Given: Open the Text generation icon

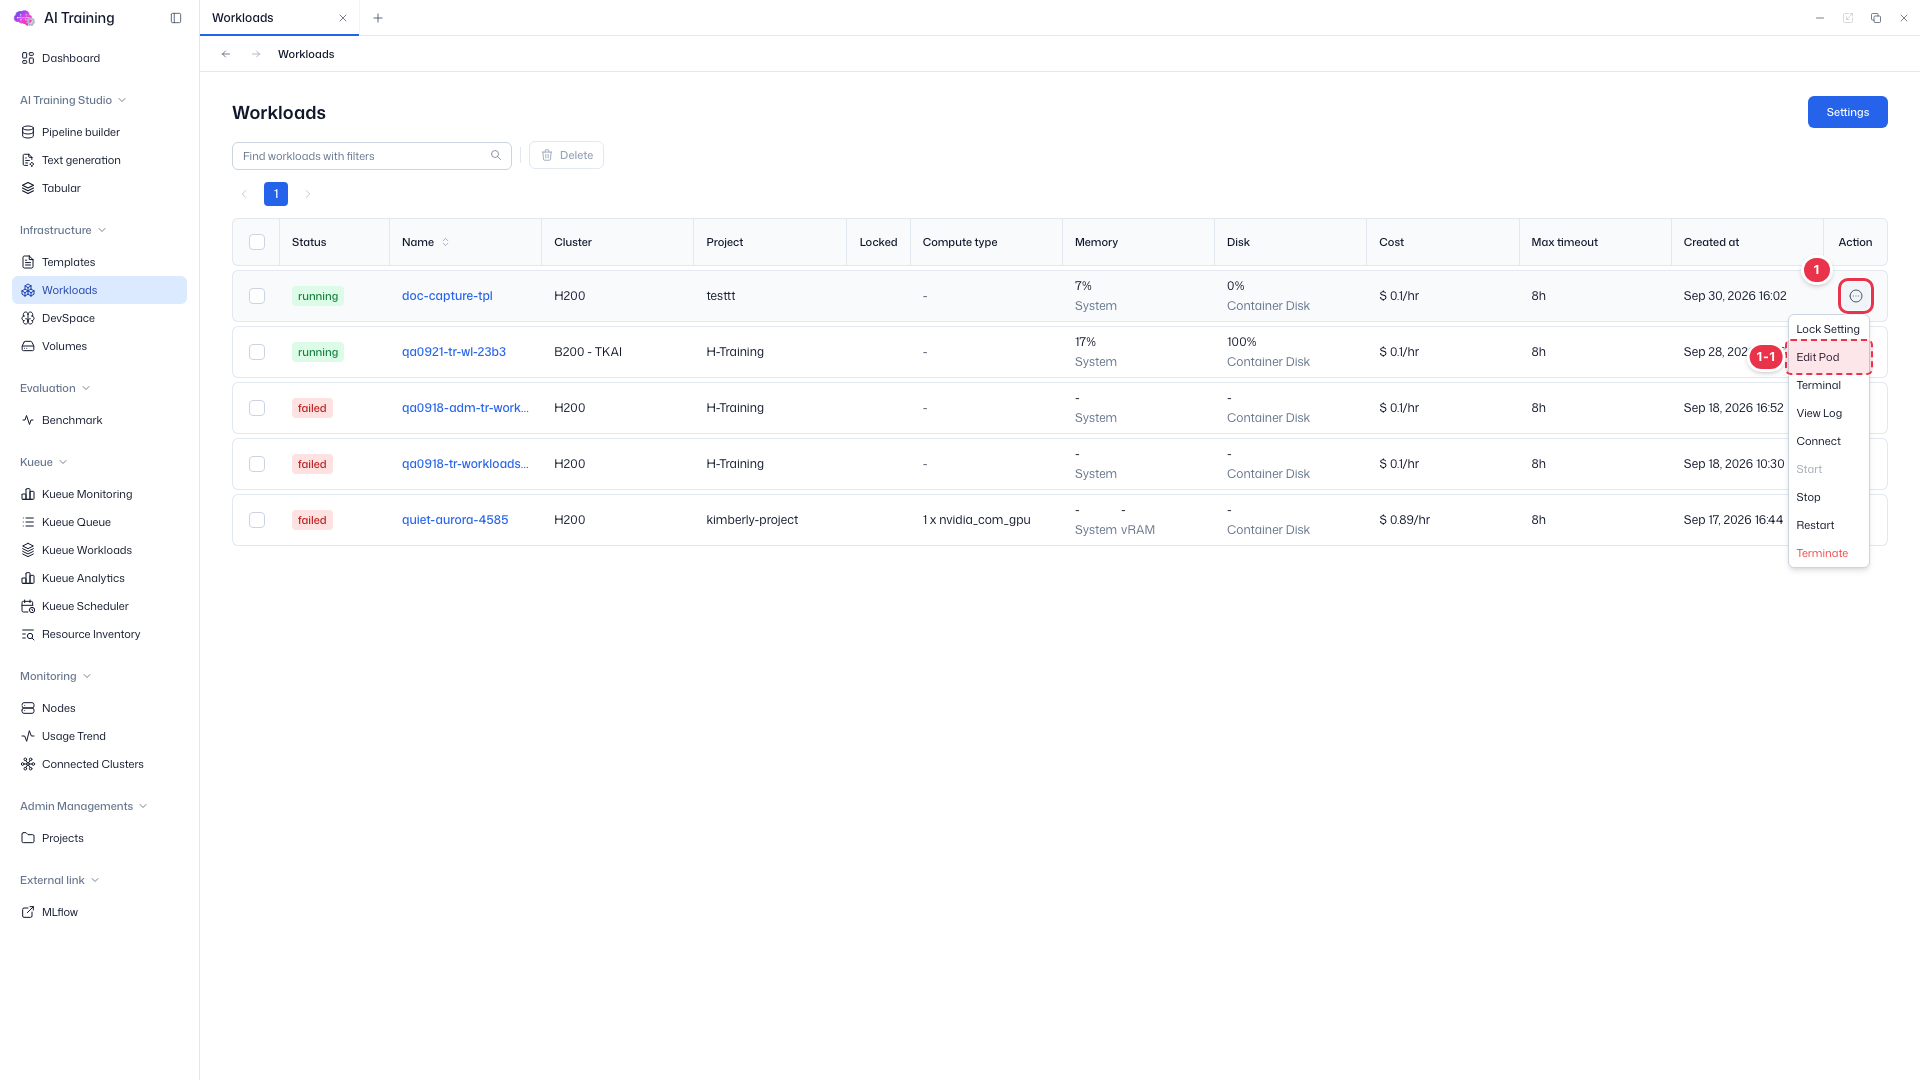Looking at the screenshot, I should [x=28, y=160].
